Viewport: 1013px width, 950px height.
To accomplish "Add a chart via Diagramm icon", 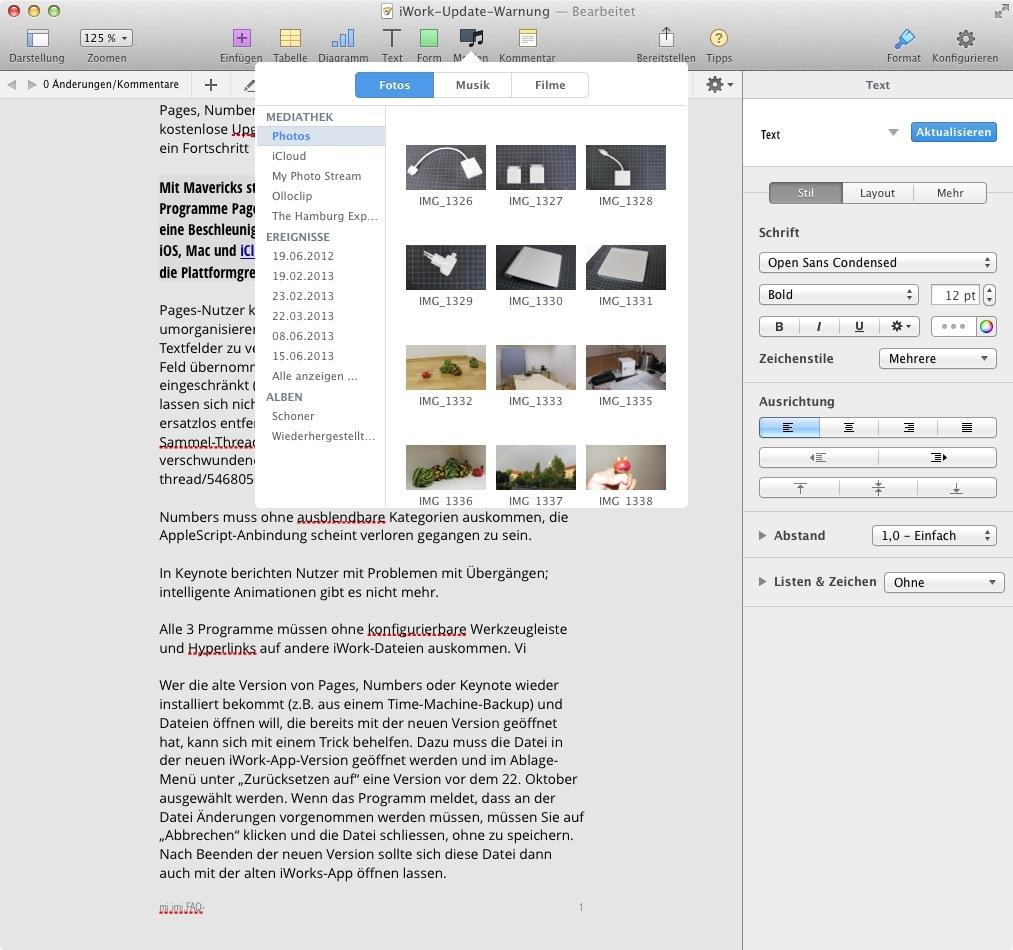I will pyautogui.click(x=343, y=38).
